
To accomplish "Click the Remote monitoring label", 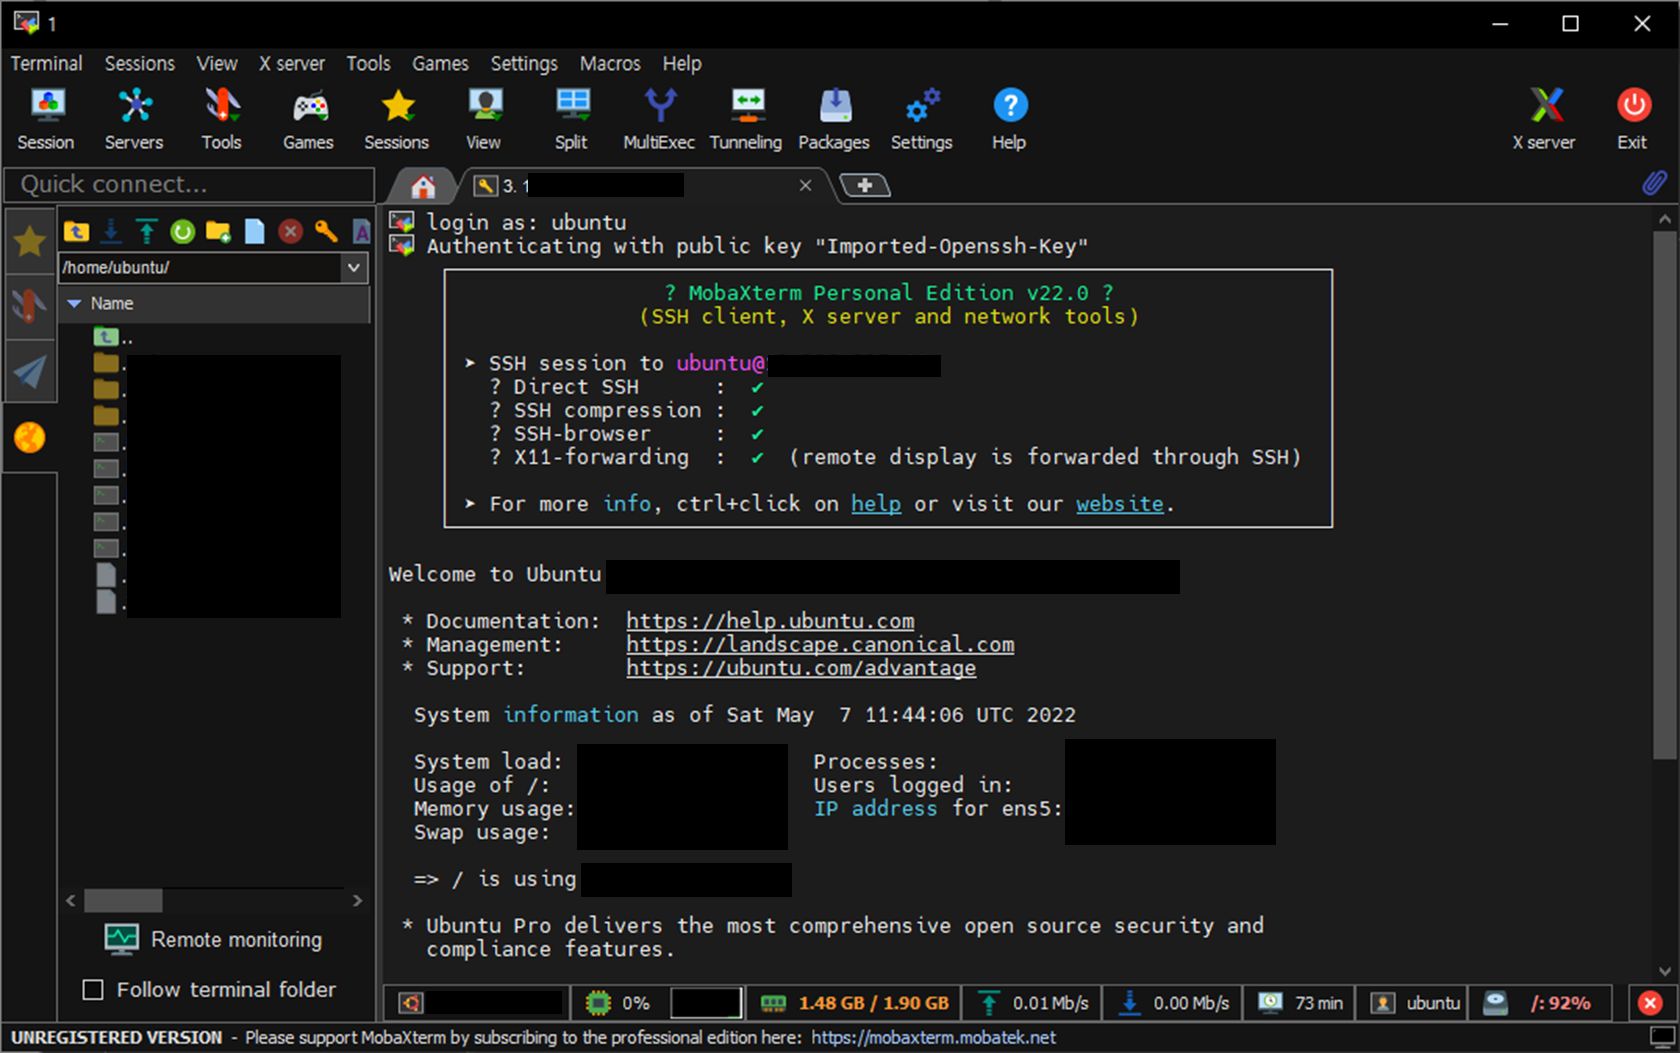I will click(237, 940).
